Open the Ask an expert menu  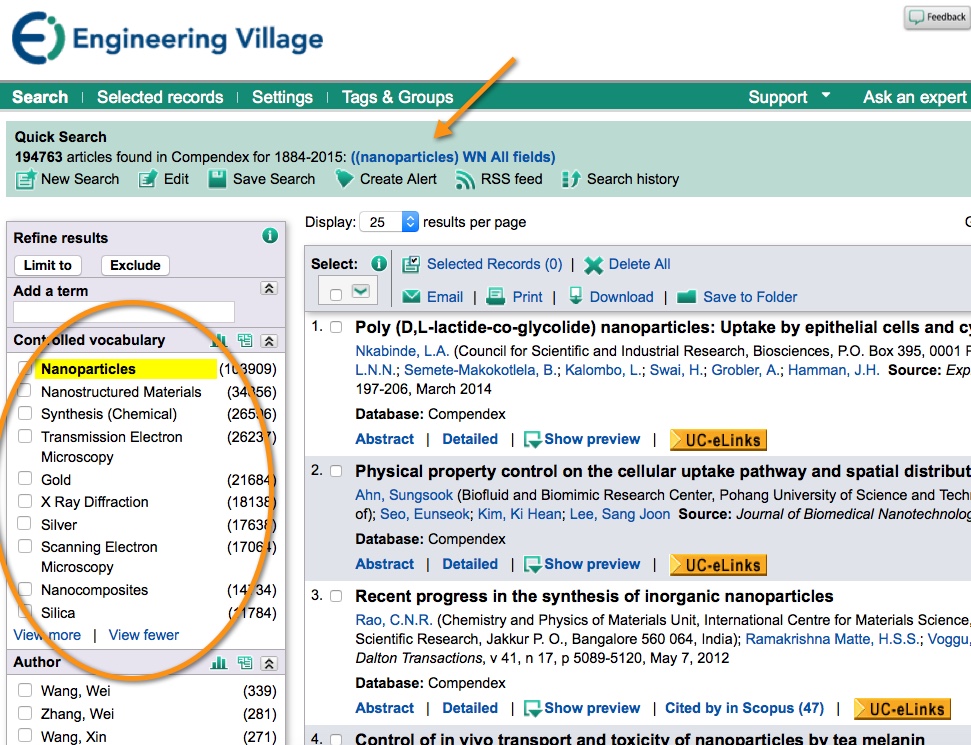tap(915, 97)
